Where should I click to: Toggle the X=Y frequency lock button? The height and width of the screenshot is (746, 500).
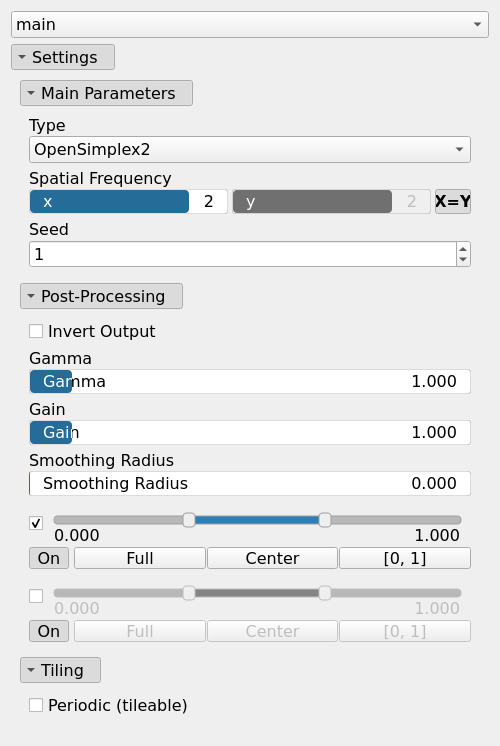click(x=452, y=201)
